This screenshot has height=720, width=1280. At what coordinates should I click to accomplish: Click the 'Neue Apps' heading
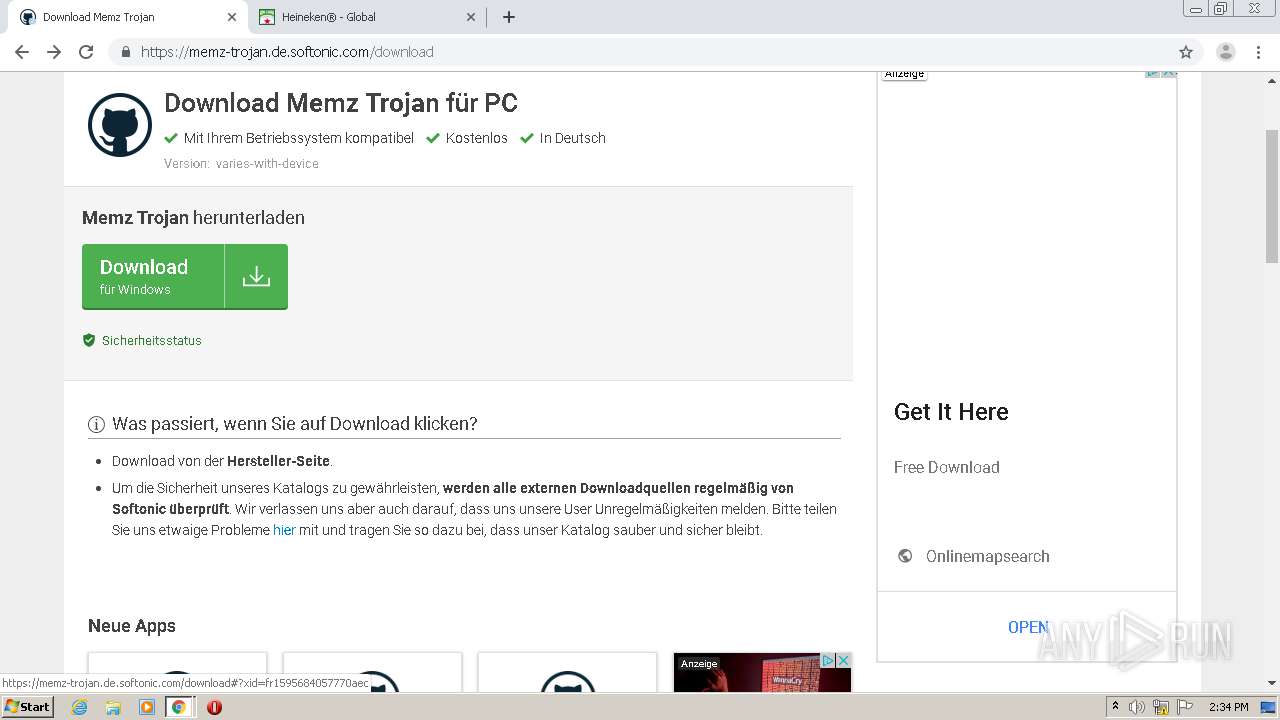132,626
